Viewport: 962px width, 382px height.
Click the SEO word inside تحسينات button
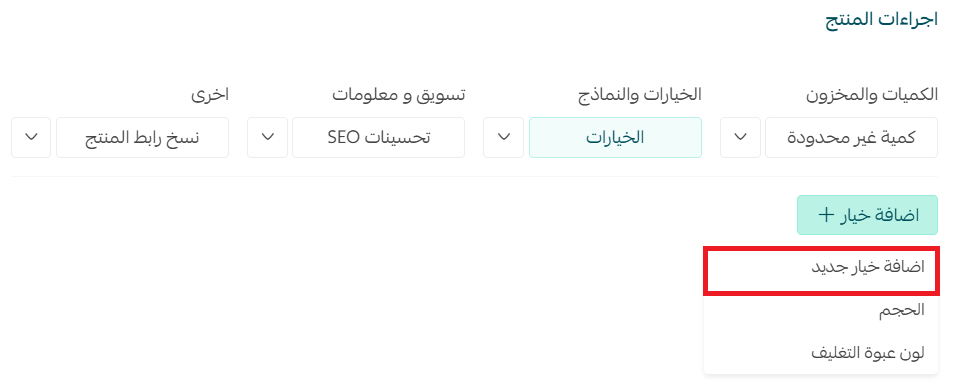(342, 137)
